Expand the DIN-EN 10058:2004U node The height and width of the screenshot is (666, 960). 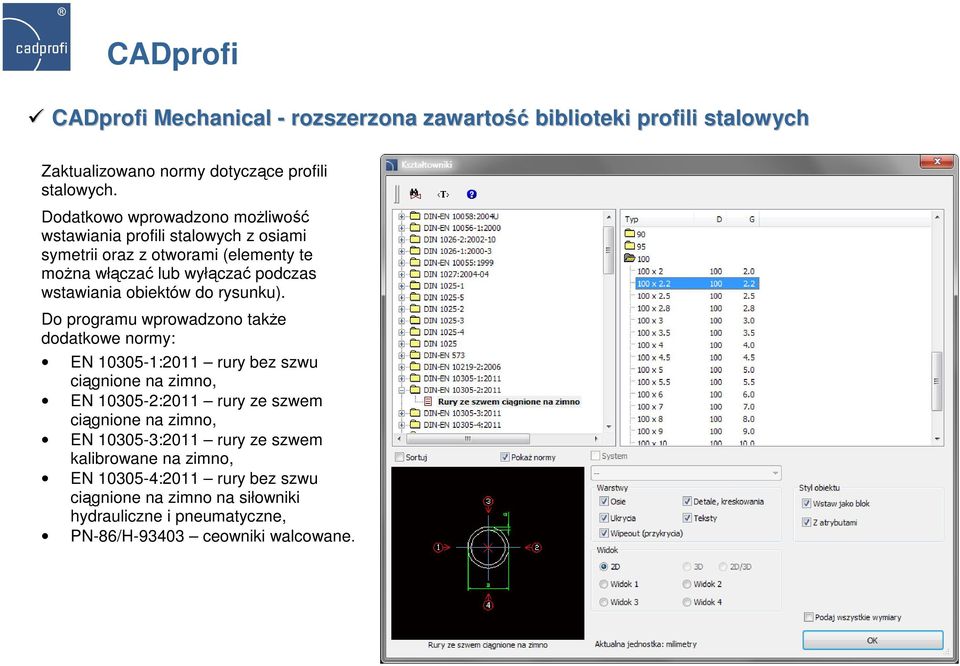click(x=402, y=216)
